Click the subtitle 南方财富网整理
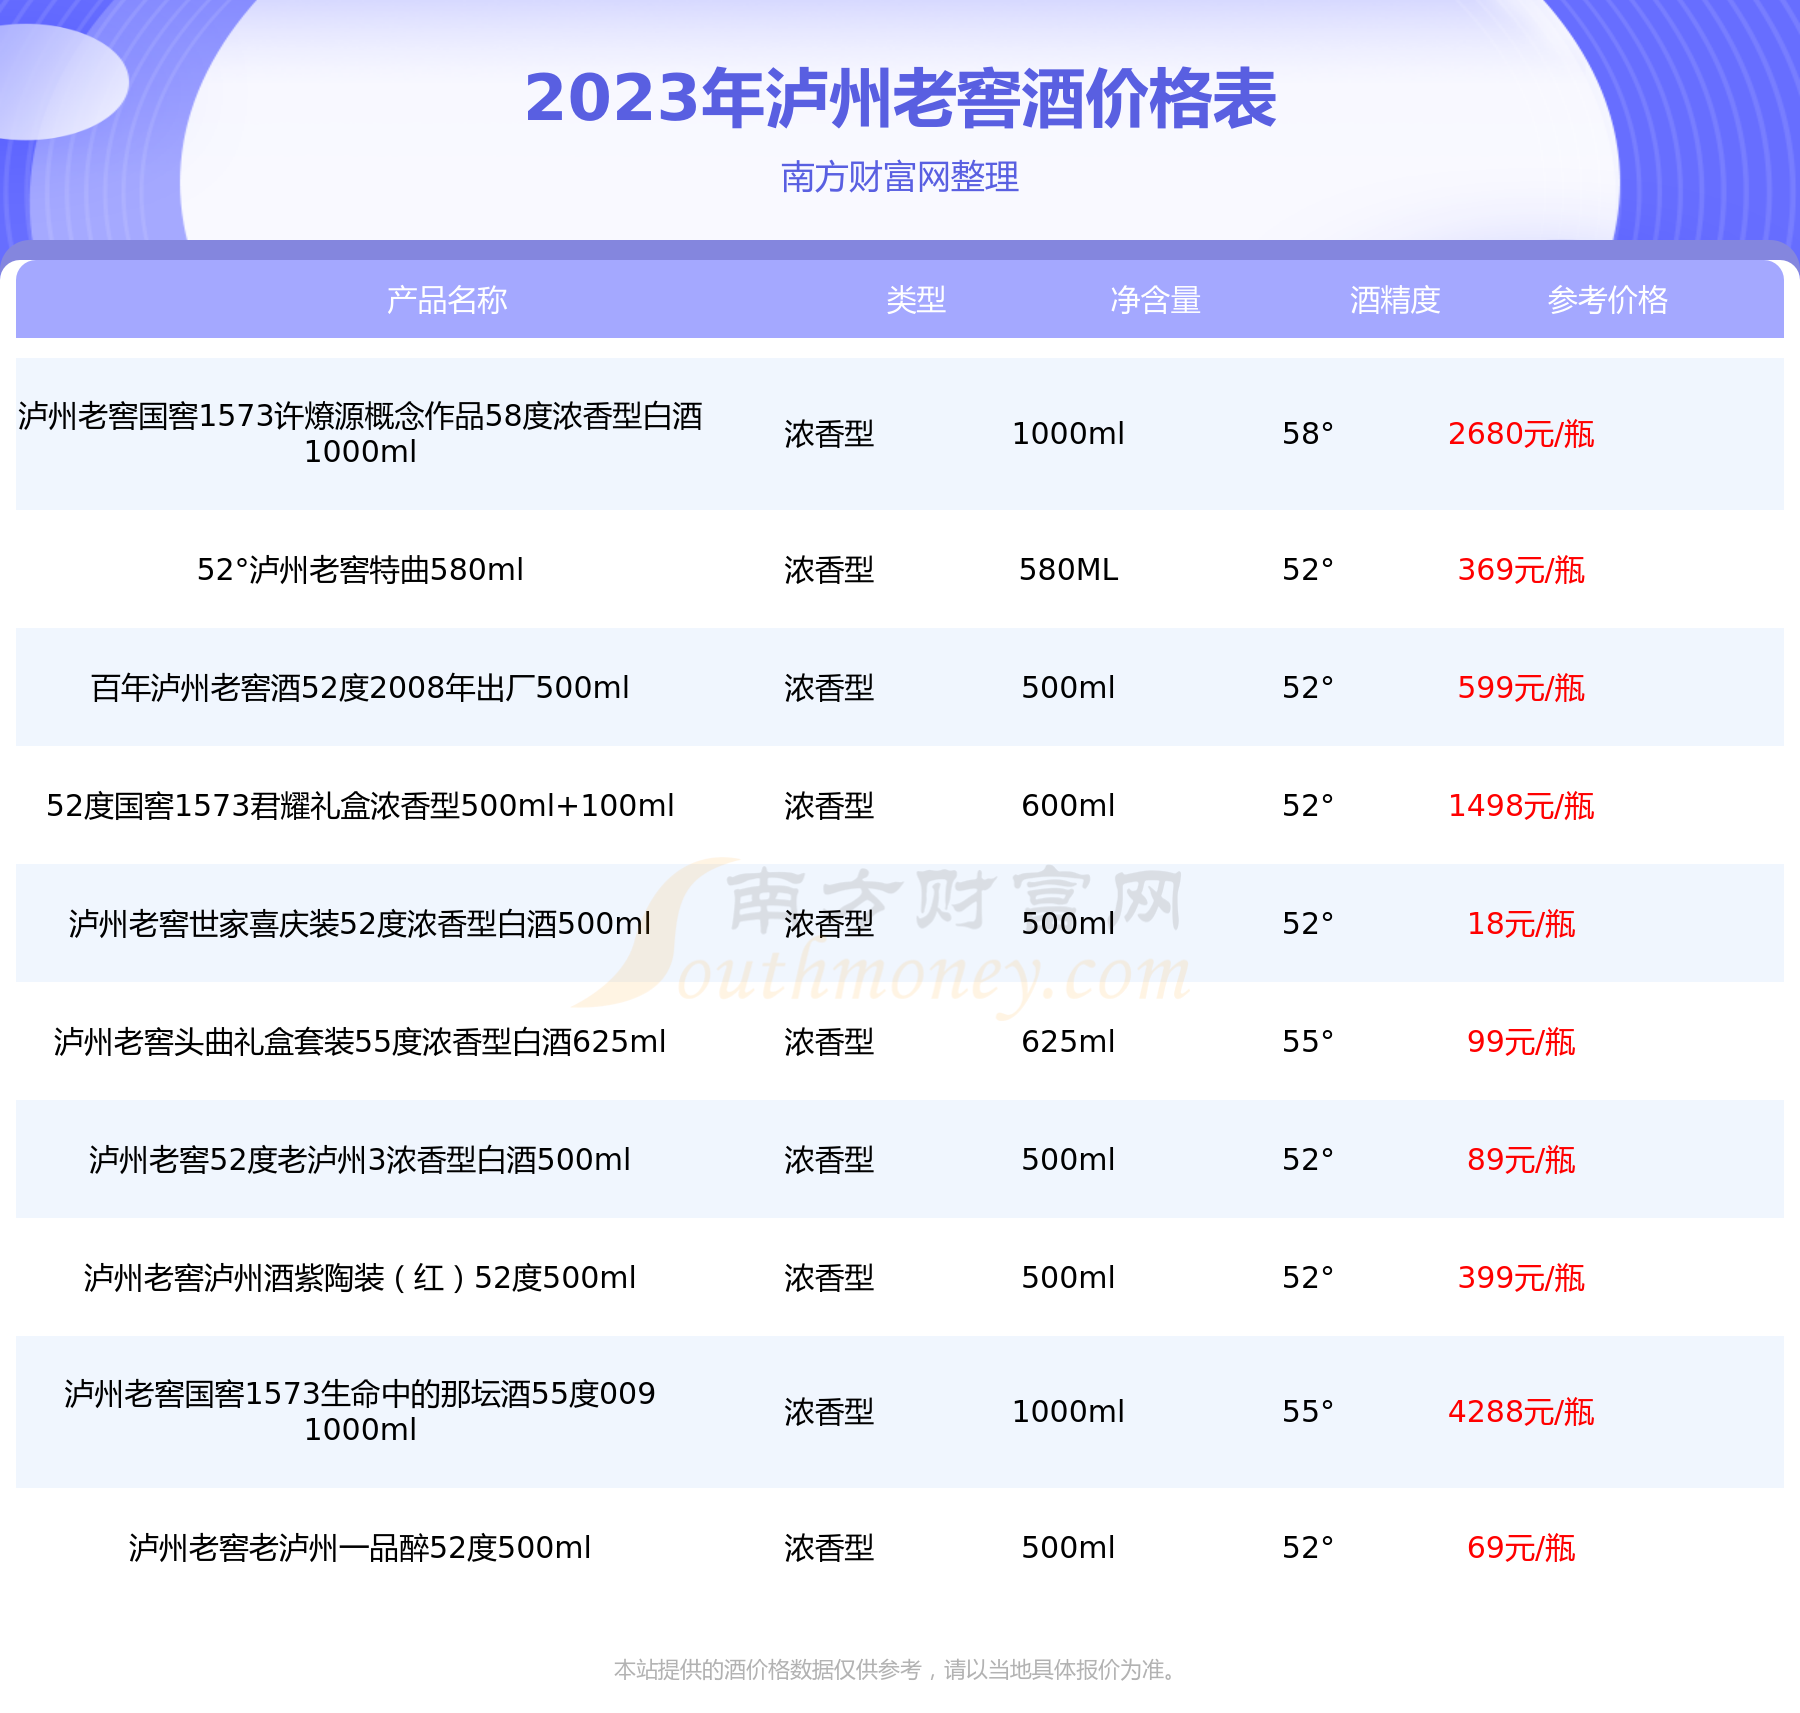Viewport: 1800px width, 1713px height. click(900, 177)
